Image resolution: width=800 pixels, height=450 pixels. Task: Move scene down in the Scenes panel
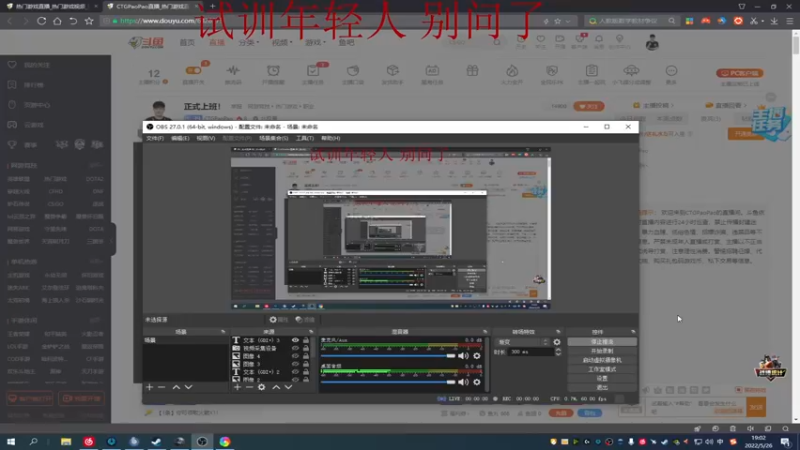point(188,387)
